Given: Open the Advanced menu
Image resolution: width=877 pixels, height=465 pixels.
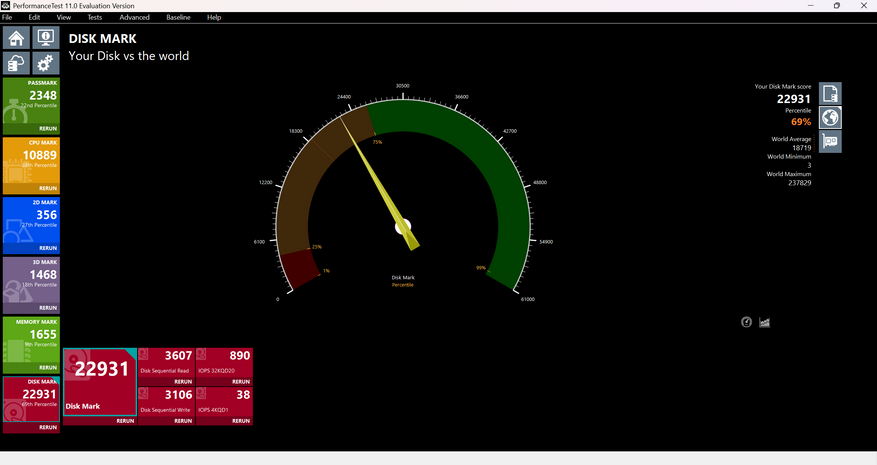Looking at the screenshot, I should coord(134,17).
